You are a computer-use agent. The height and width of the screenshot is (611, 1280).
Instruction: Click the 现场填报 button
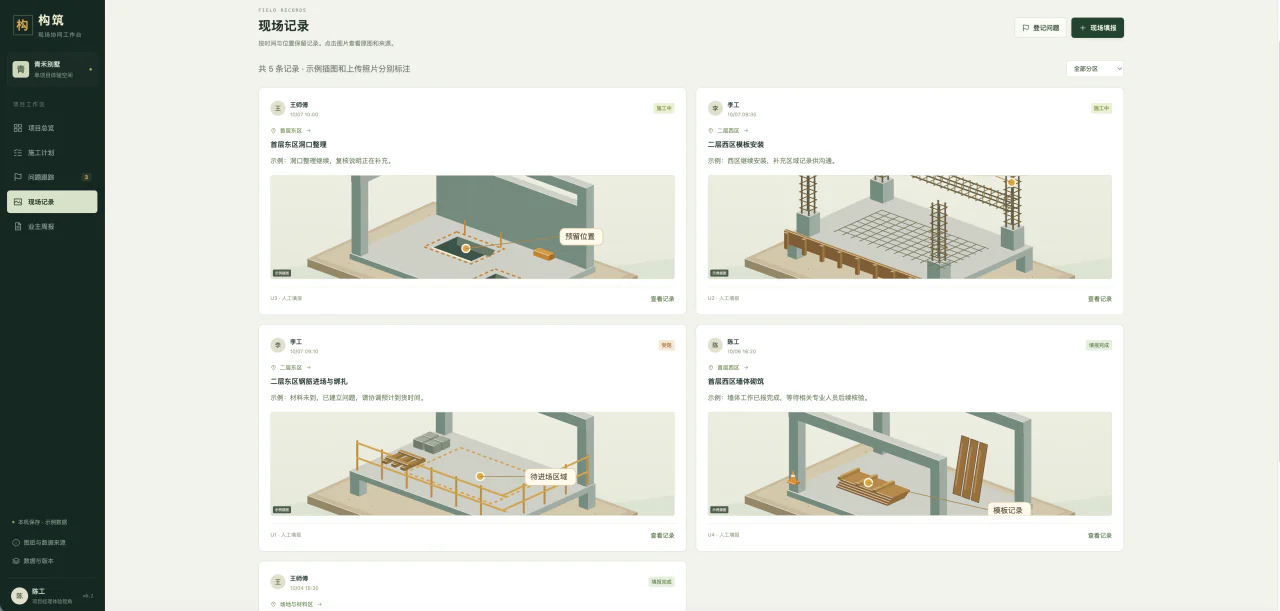1097,28
